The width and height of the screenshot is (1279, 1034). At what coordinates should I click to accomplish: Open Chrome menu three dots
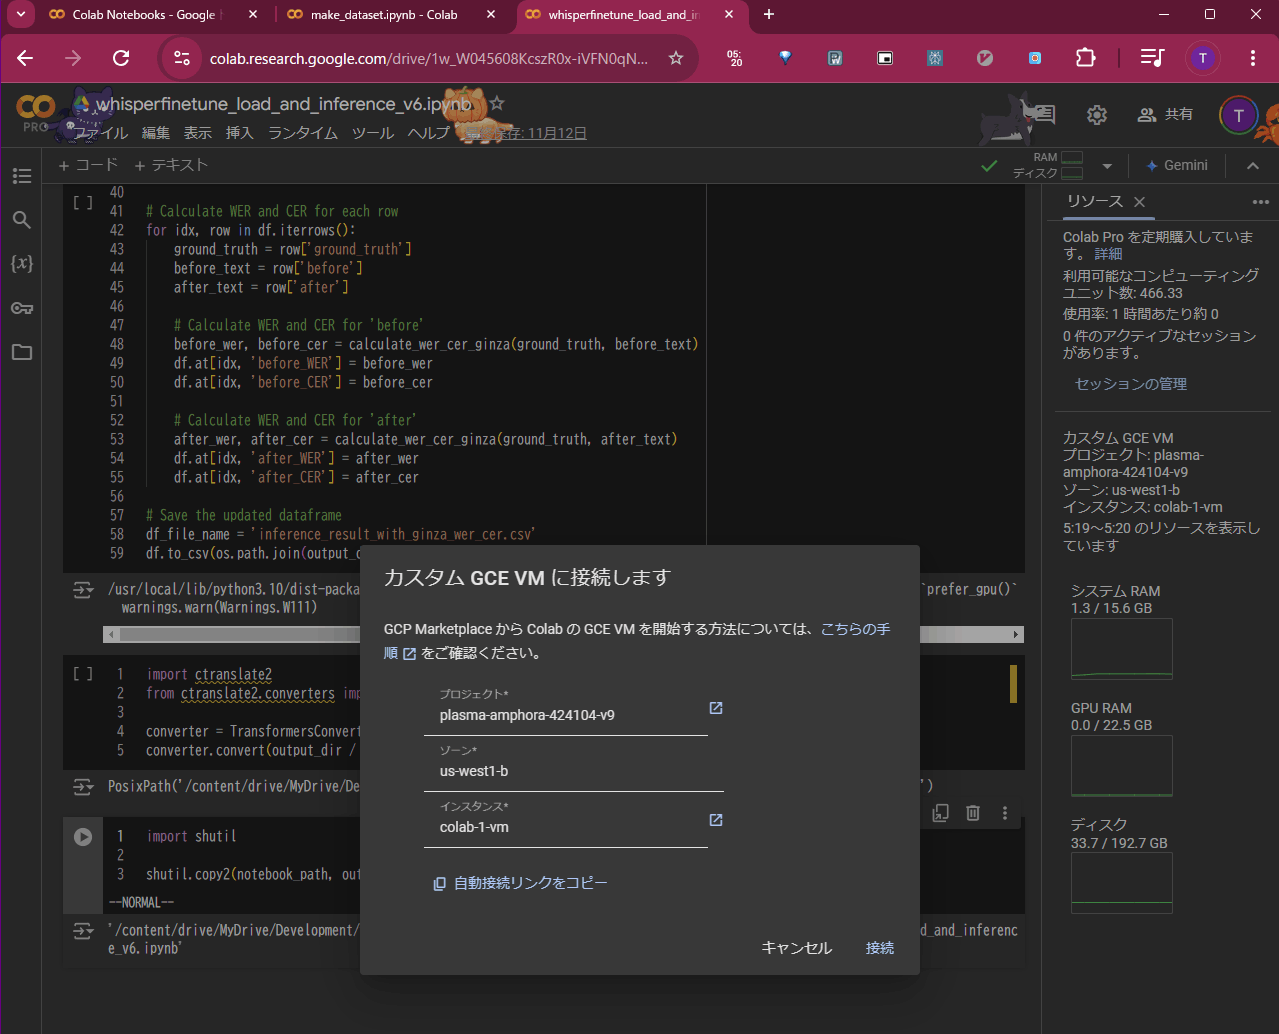click(1252, 58)
